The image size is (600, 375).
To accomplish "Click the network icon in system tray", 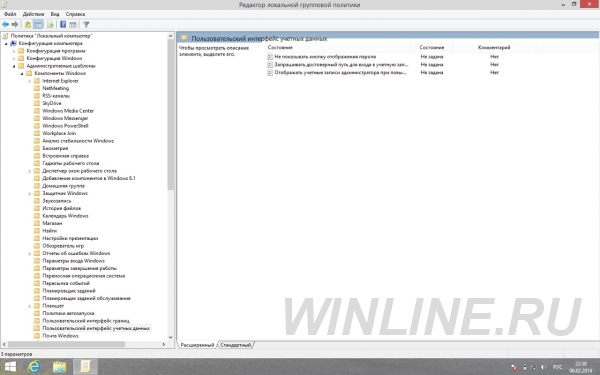I will tap(533, 367).
